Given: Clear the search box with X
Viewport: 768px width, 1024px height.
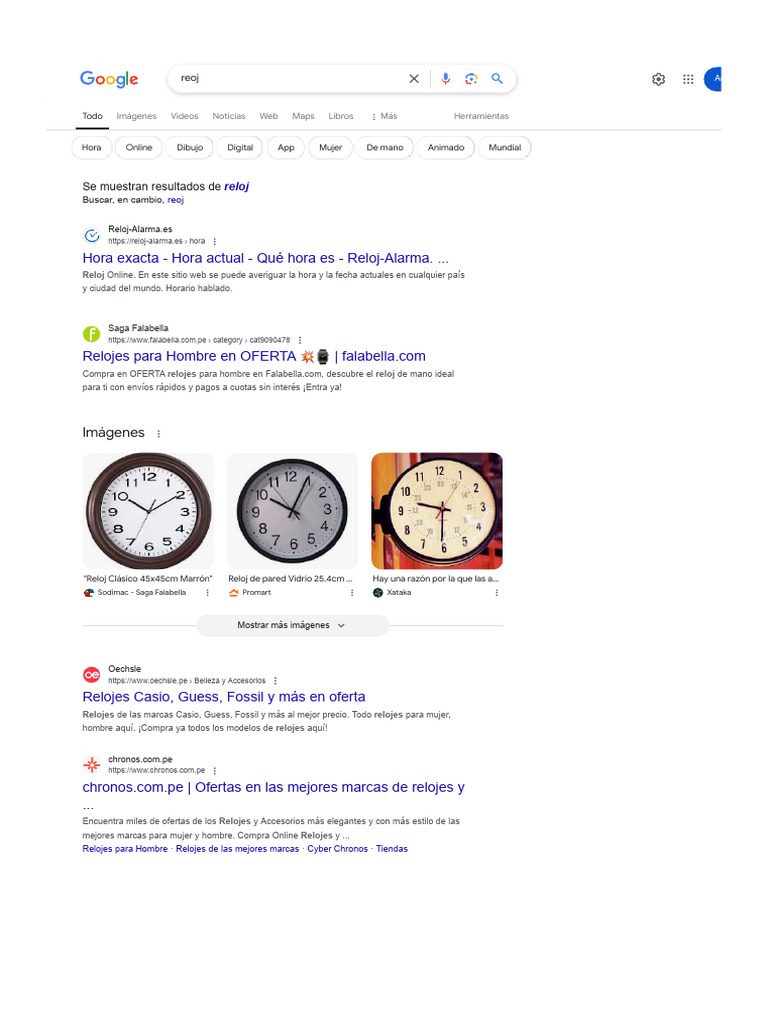Looking at the screenshot, I should (414, 79).
